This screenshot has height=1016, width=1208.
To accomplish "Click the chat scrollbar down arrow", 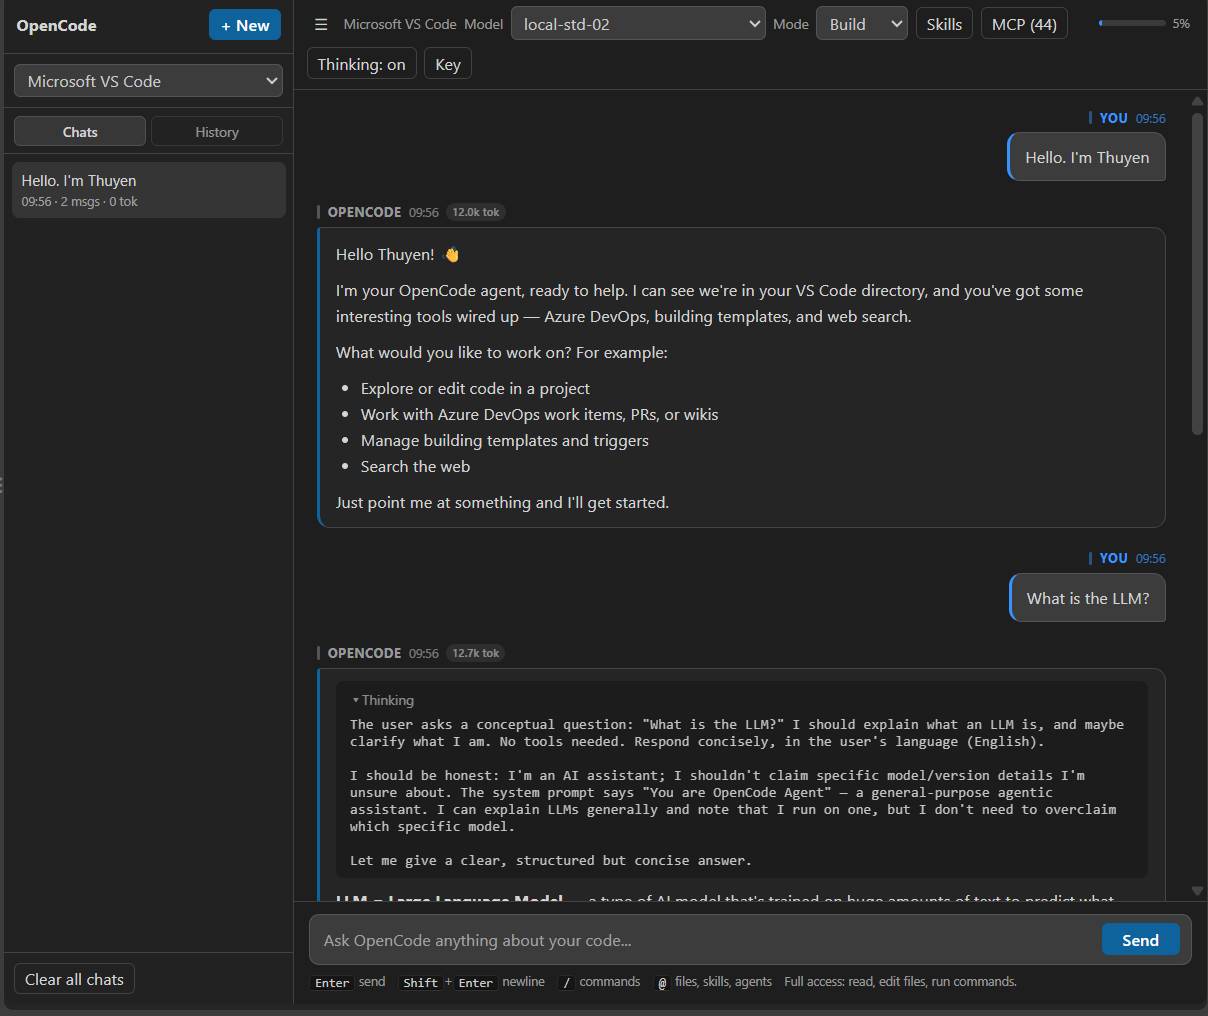I will 1197,890.
